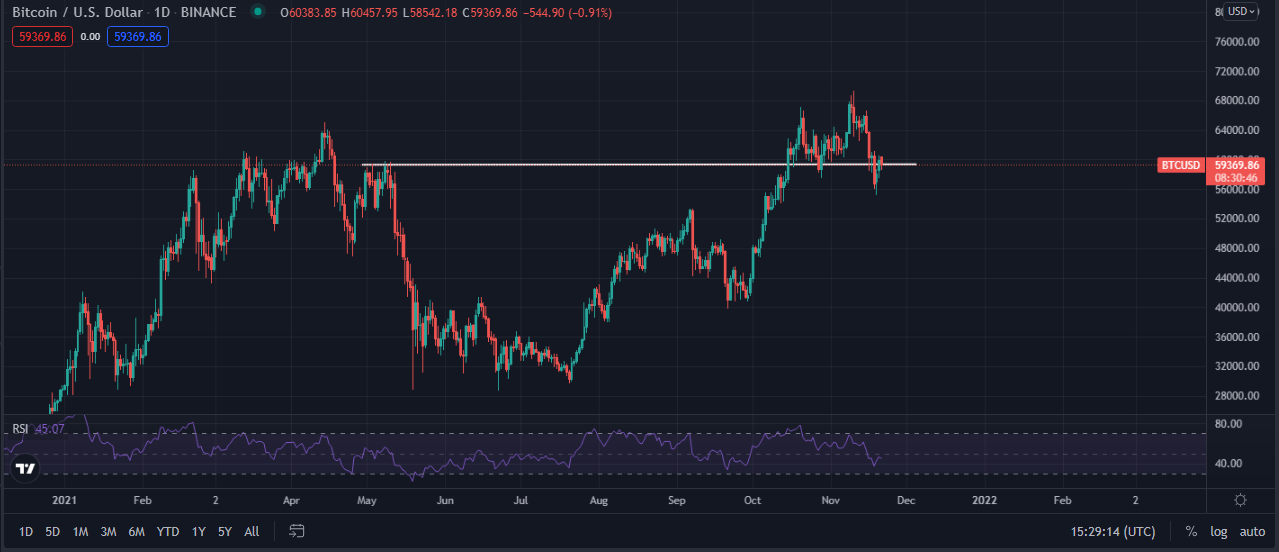Click the RSI value 45.07

point(50,429)
